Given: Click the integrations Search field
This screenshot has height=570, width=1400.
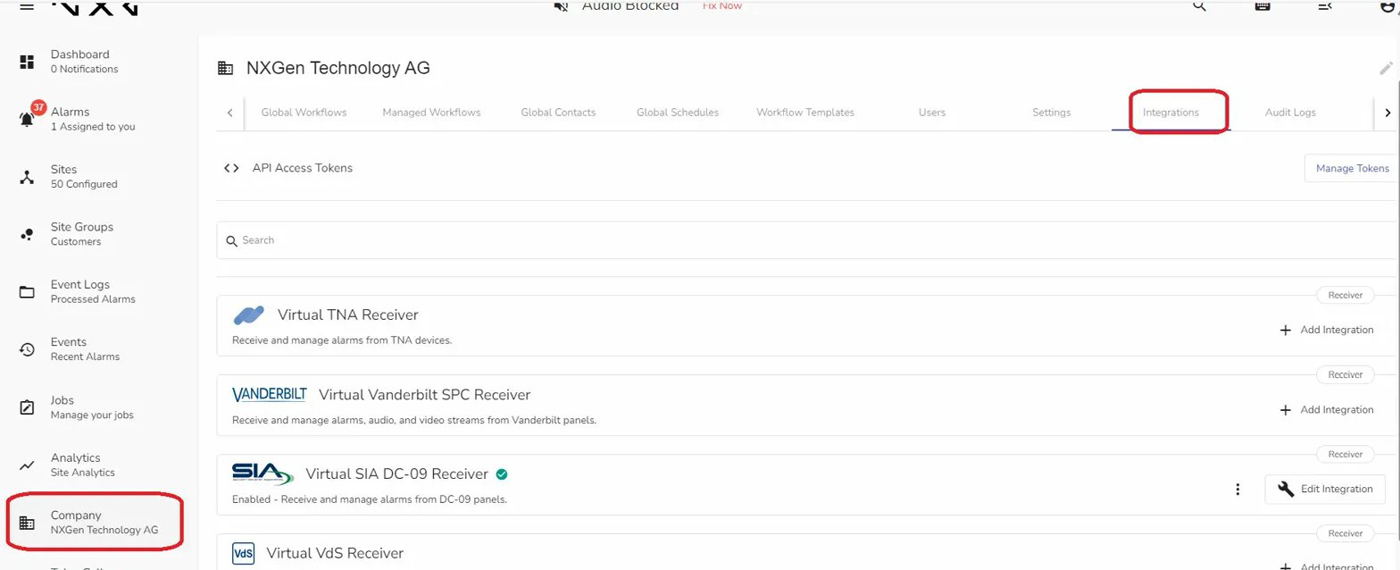Looking at the screenshot, I should point(800,240).
